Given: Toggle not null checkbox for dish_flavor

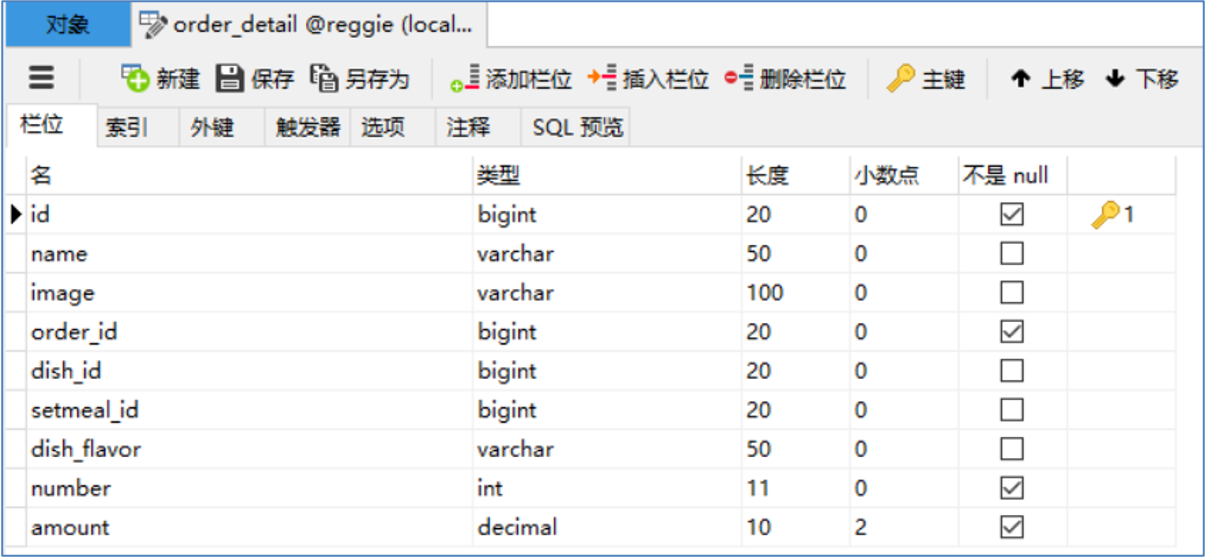Looking at the screenshot, I should click(x=1012, y=448).
